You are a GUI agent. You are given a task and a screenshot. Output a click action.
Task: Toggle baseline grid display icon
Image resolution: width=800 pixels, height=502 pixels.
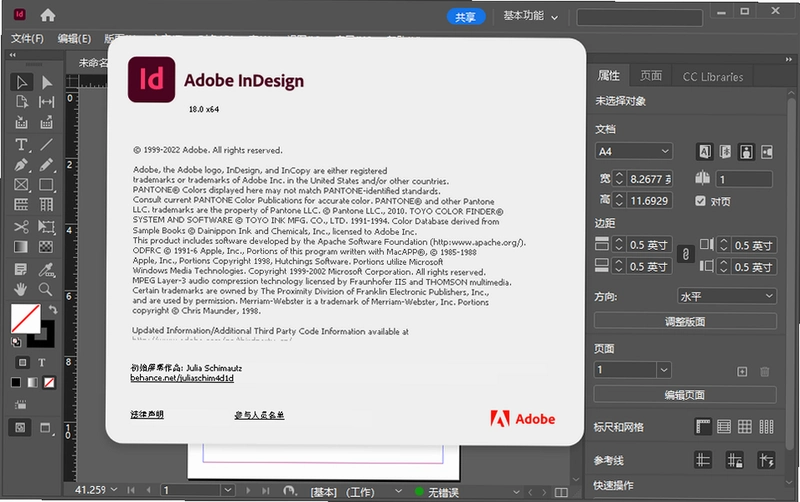[x=724, y=426]
